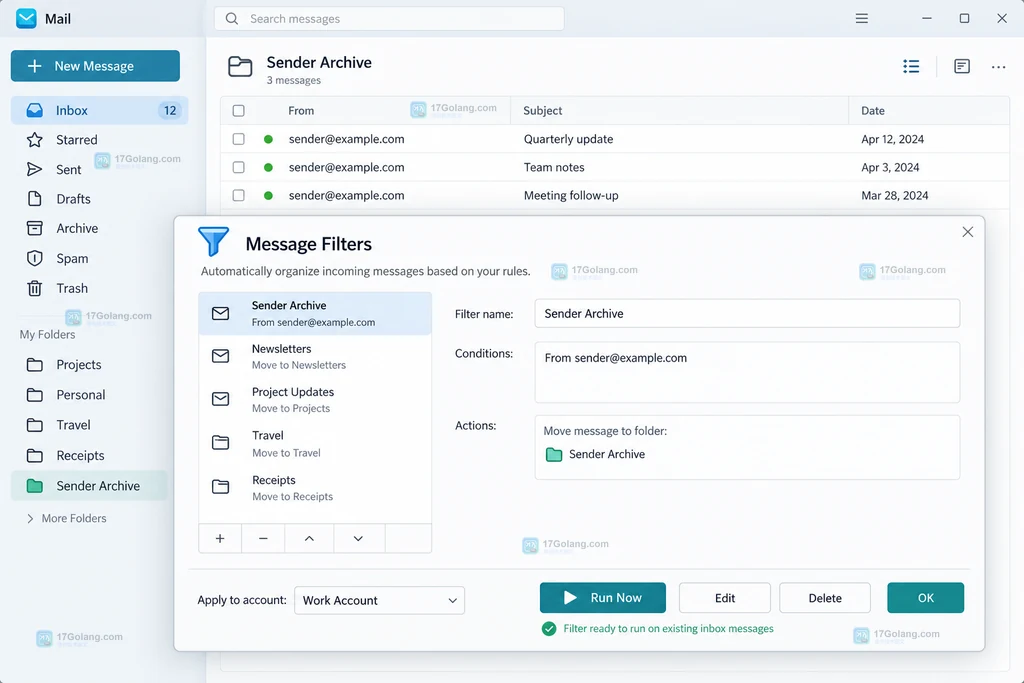Open the Quarterly update message
1024x683 pixels.
(615, 139)
